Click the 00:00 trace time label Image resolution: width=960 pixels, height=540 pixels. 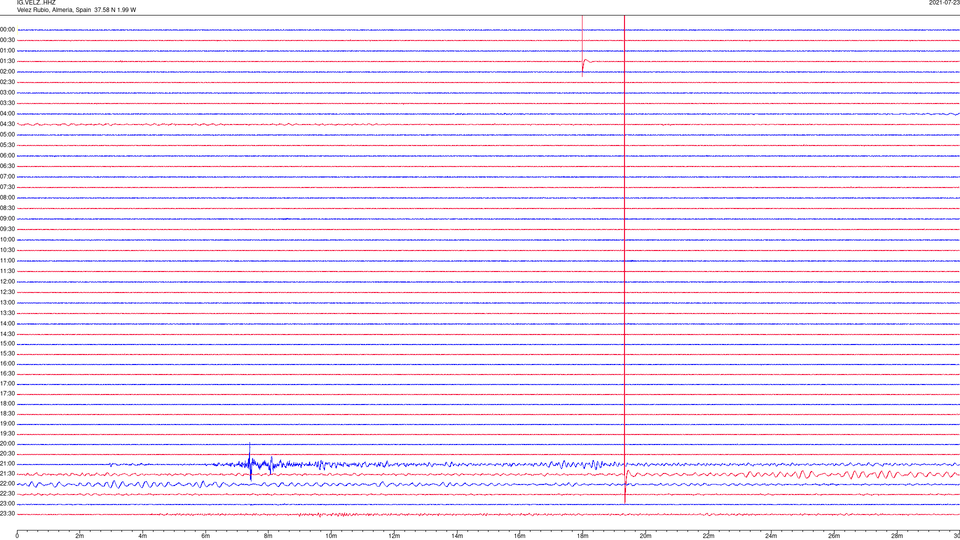7,29
